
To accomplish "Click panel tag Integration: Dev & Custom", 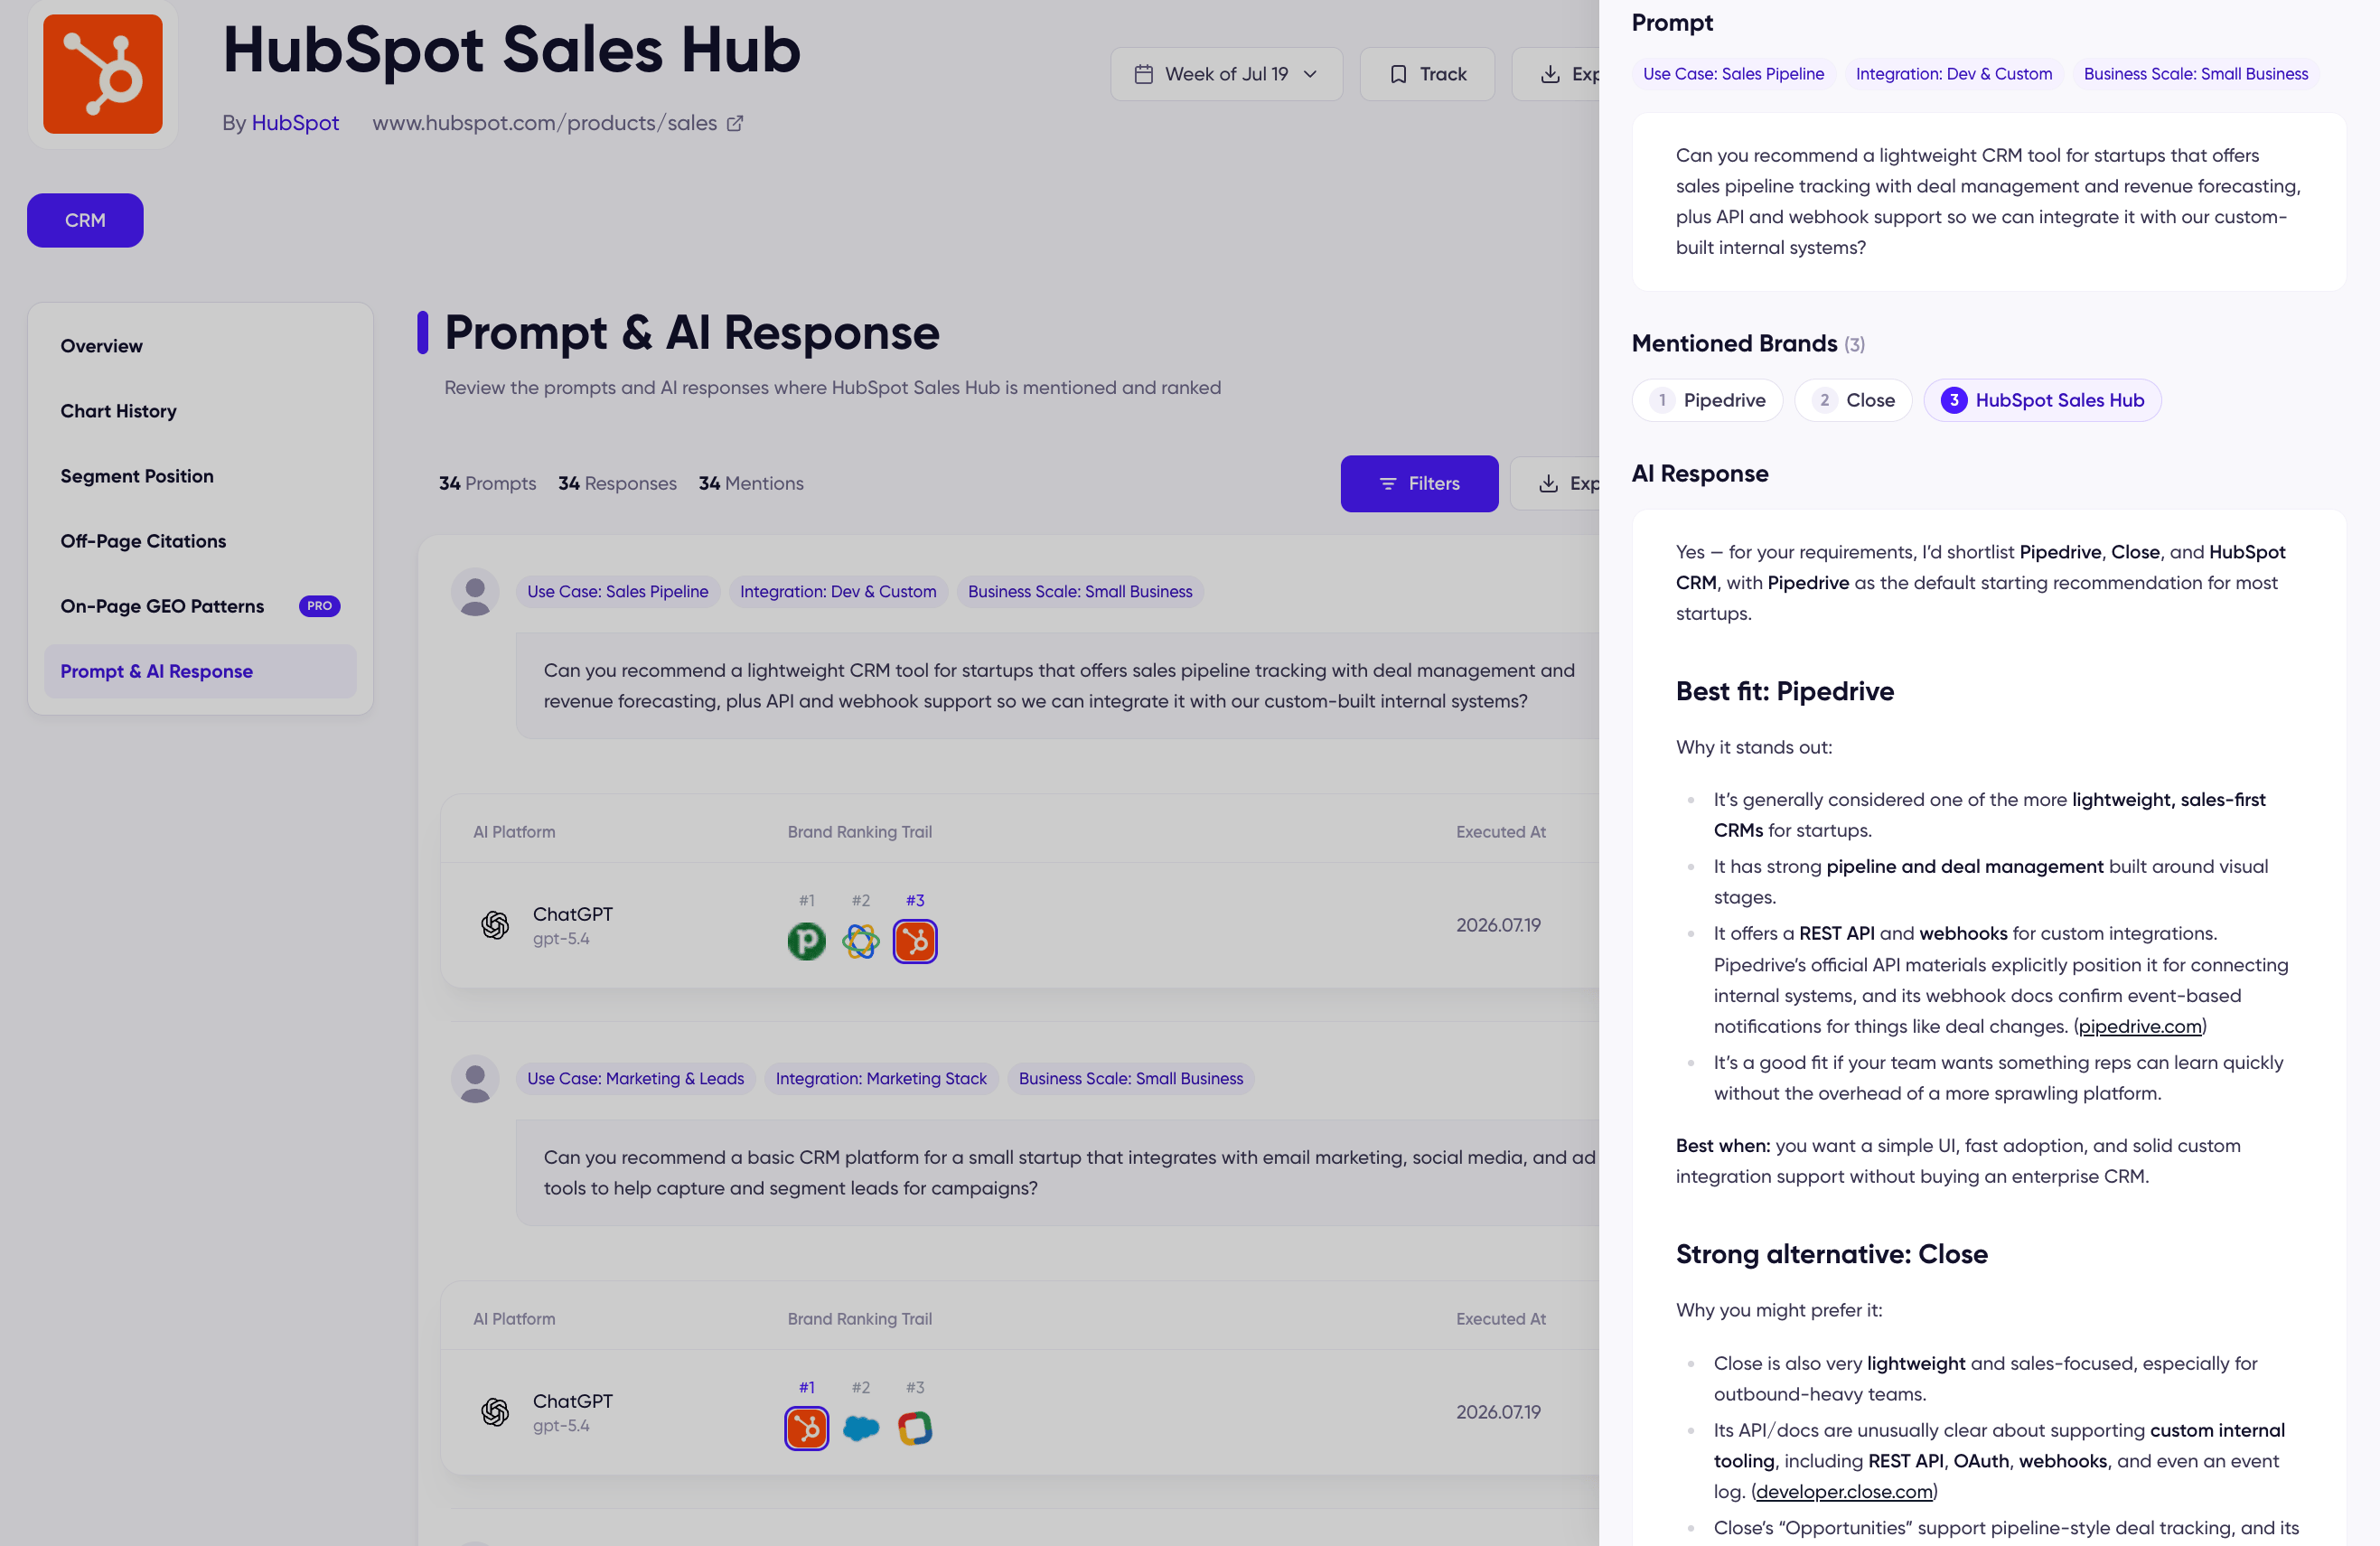I will [x=1954, y=74].
